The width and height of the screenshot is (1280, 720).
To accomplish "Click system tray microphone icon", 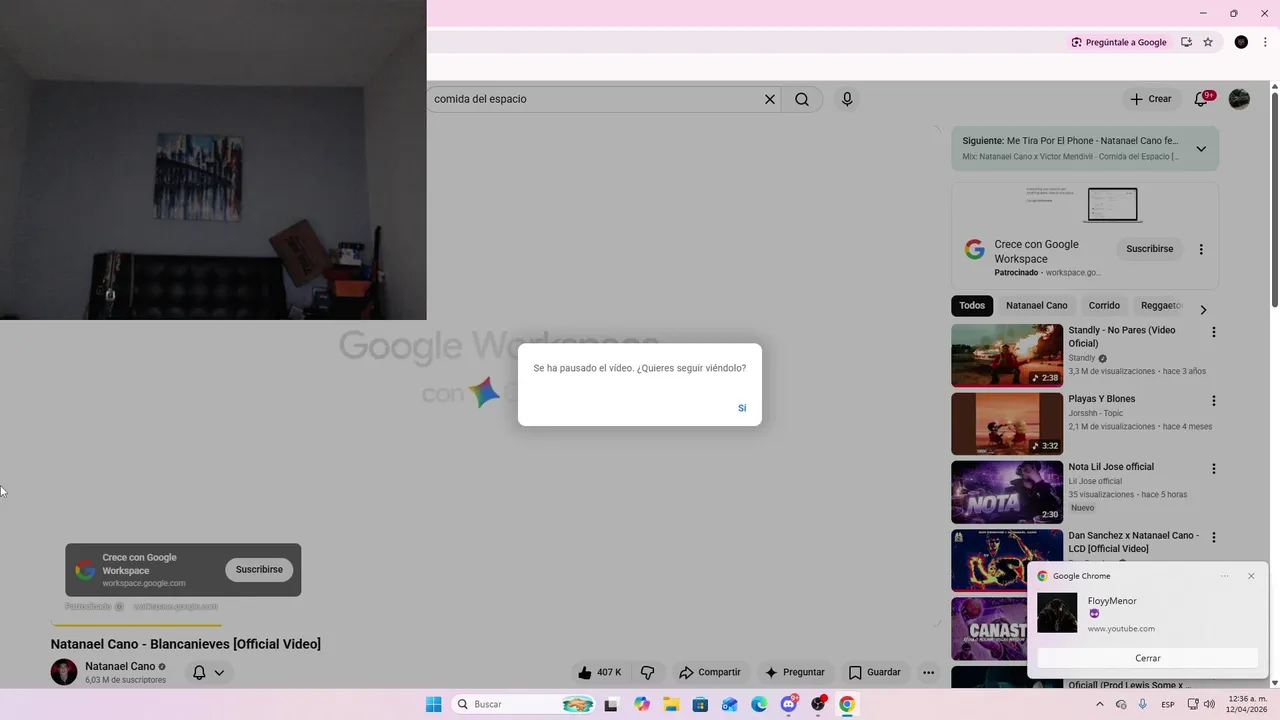I will (x=1142, y=704).
